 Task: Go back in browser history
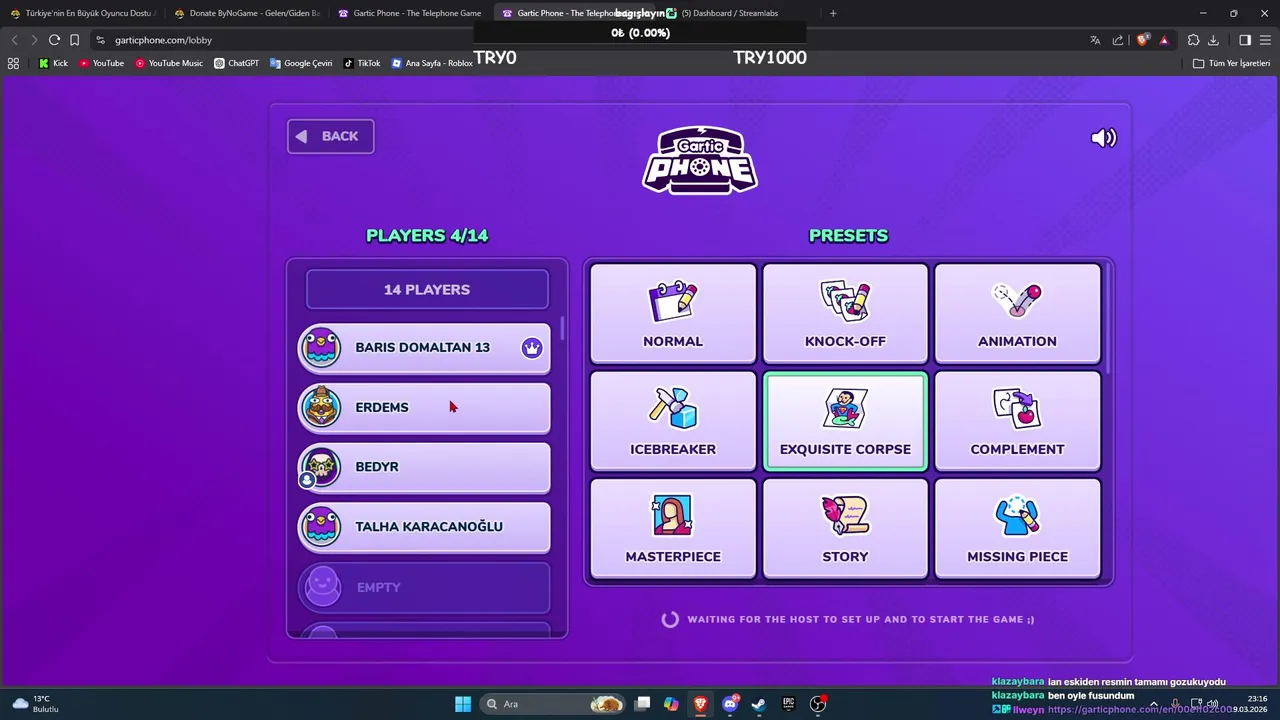[14, 40]
